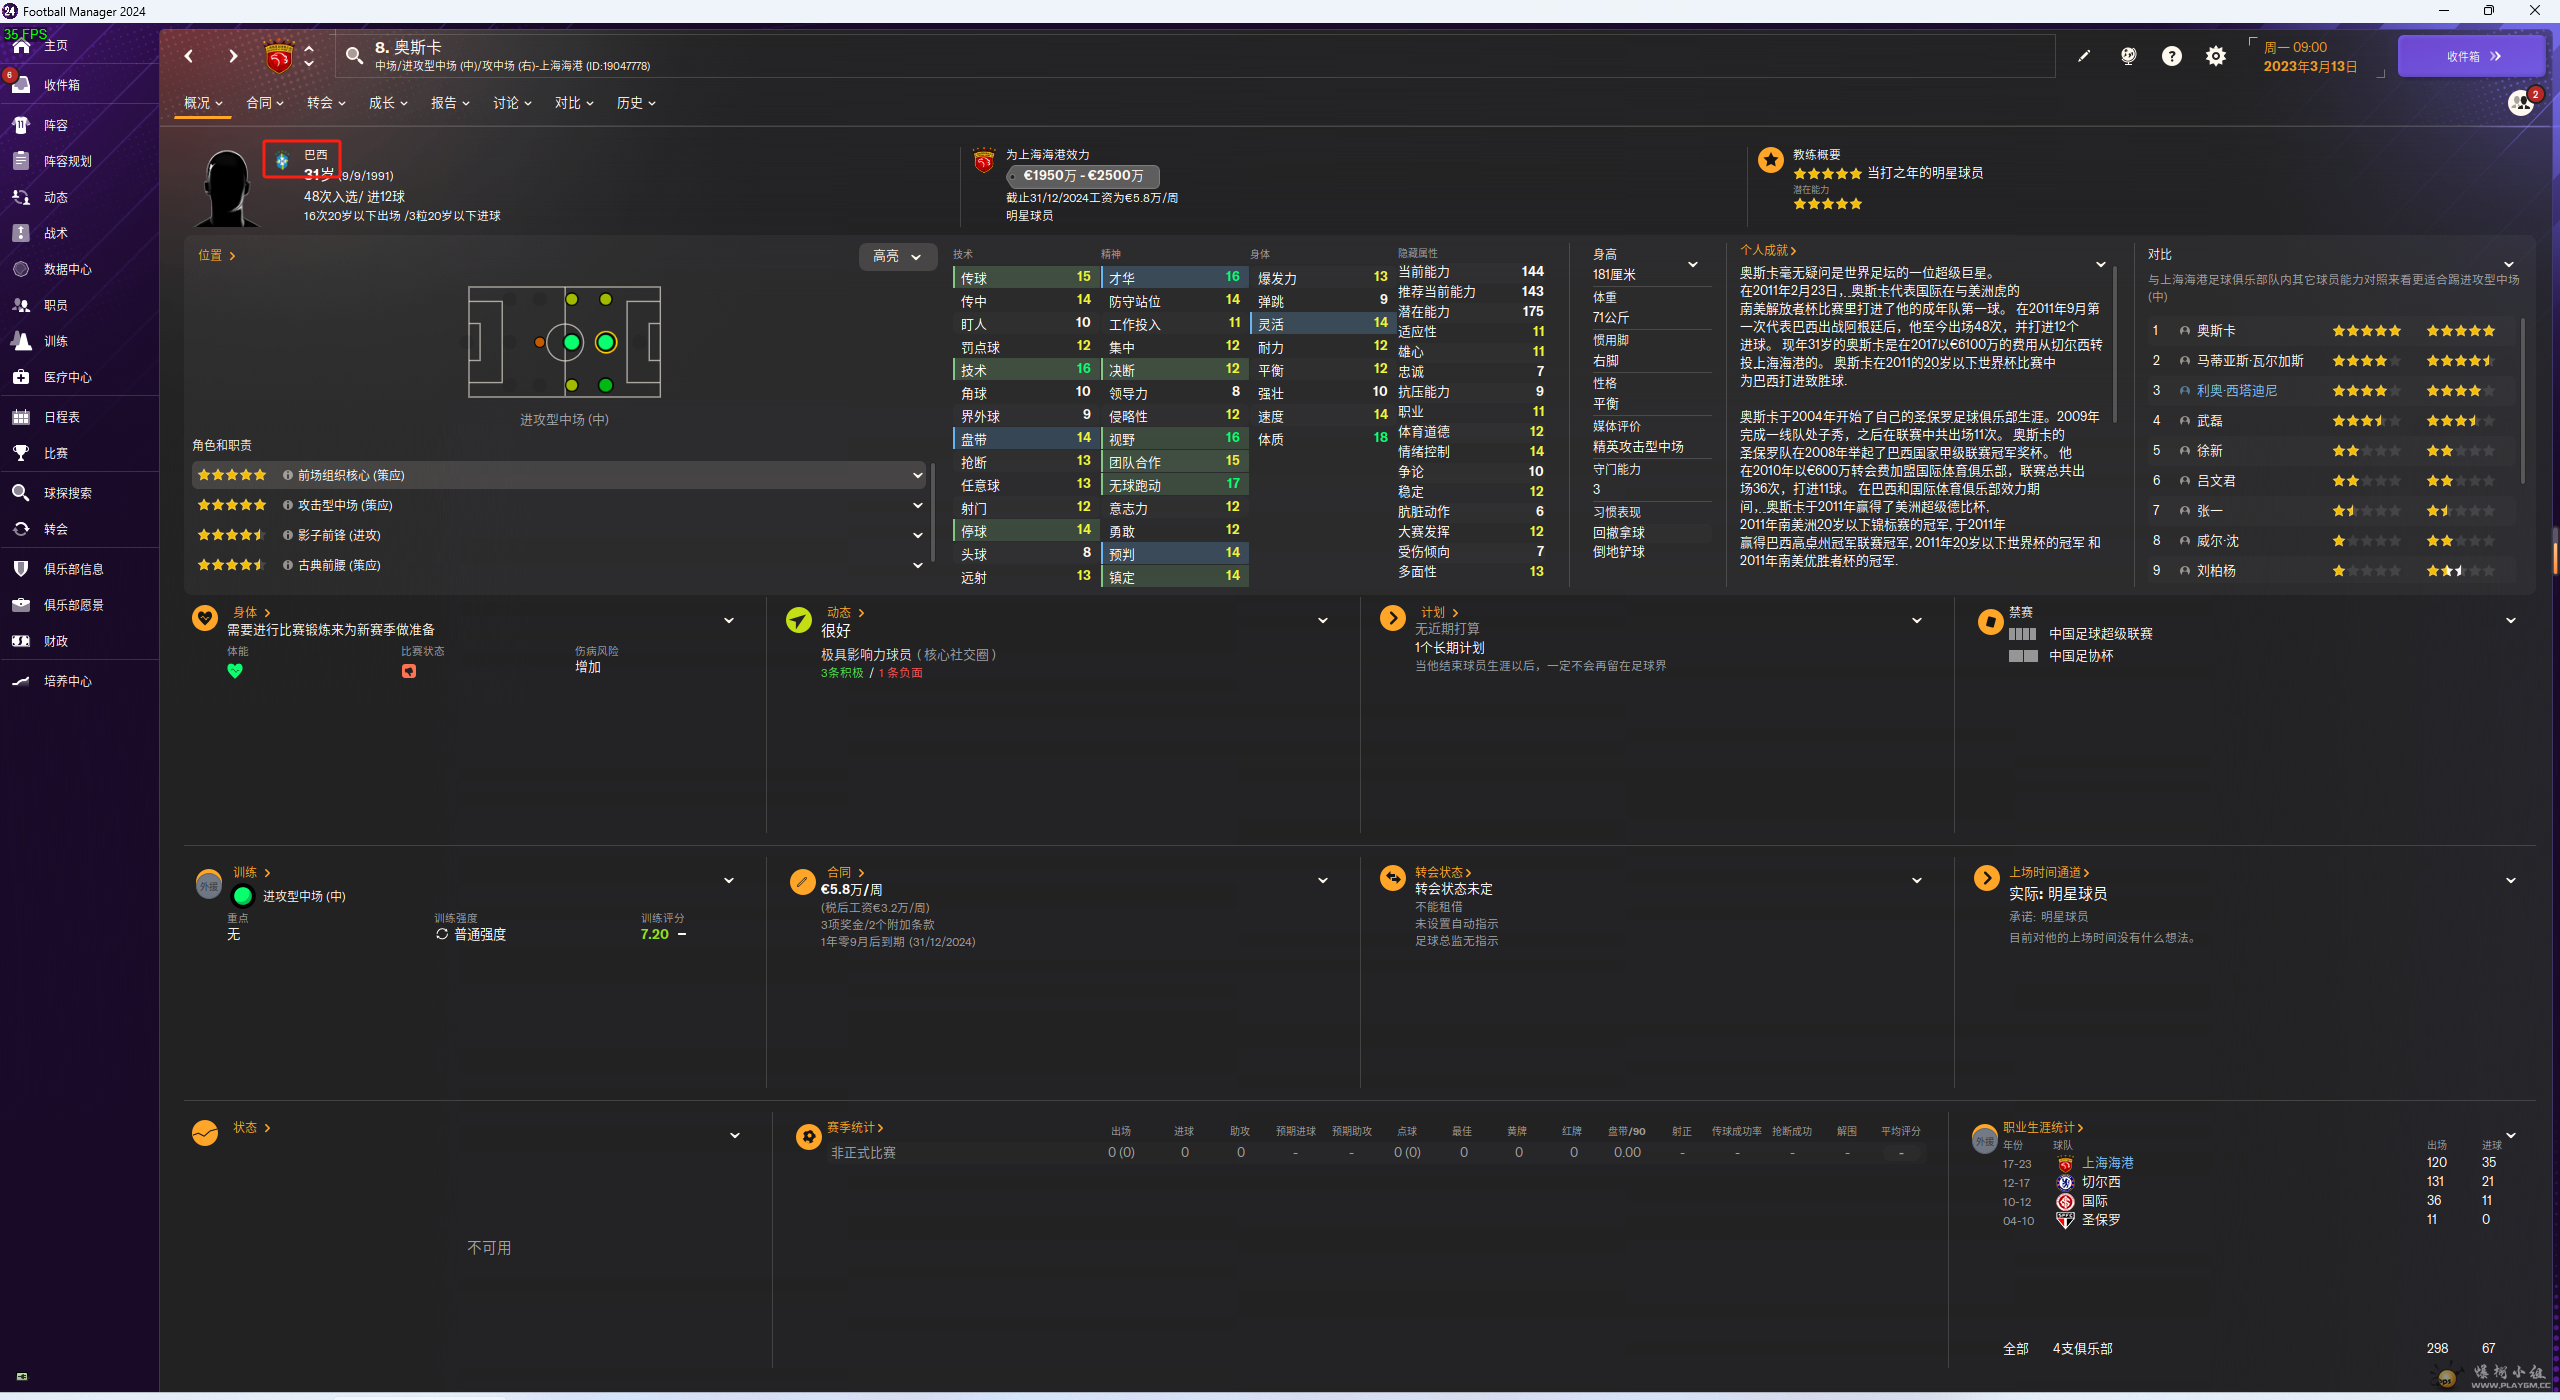The width and height of the screenshot is (2560, 1400).
Task: Open the settings gear icon
Action: click(2216, 57)
